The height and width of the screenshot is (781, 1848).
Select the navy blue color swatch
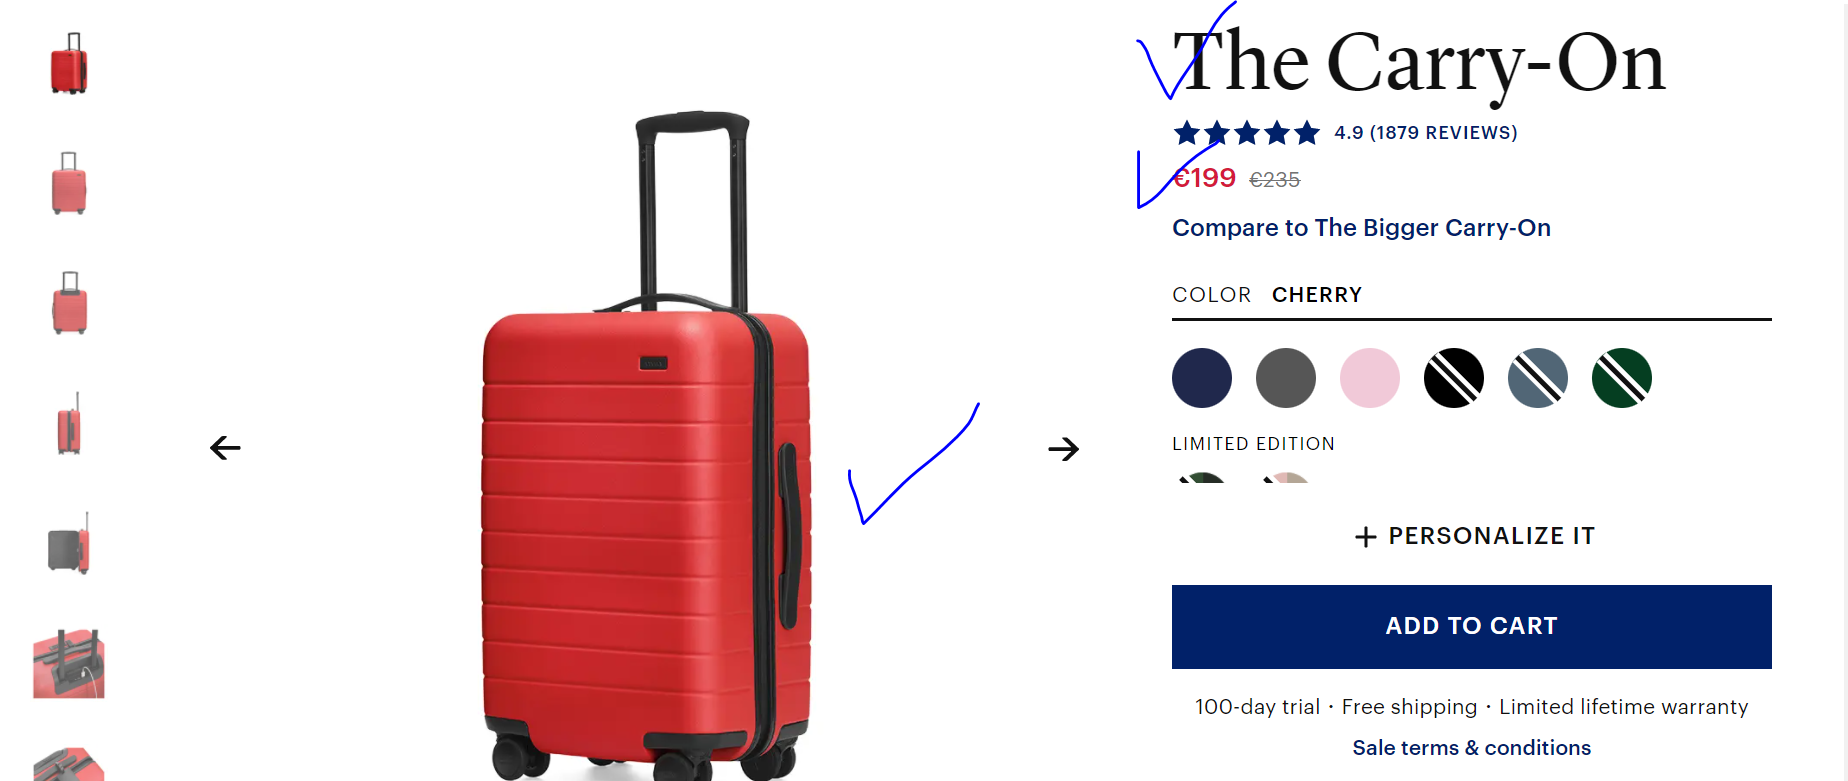[x=1202, y=378]
